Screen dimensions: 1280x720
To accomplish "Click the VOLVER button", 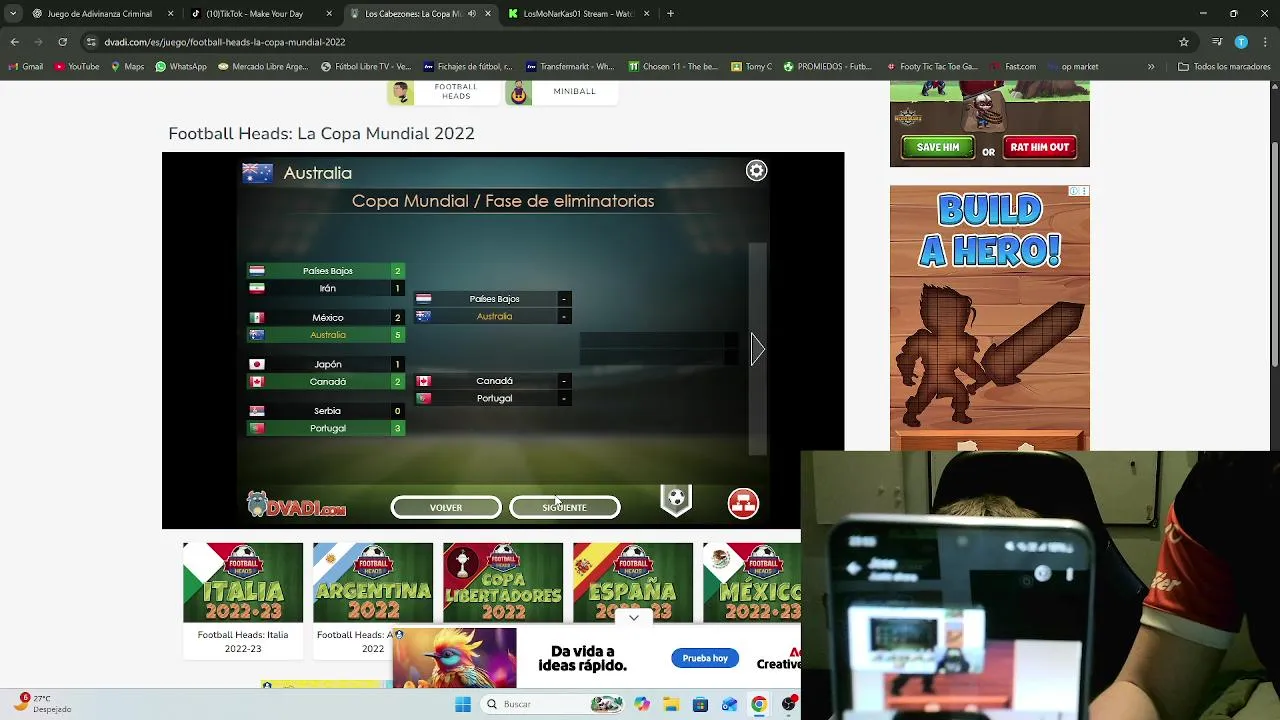I will 446,508.
